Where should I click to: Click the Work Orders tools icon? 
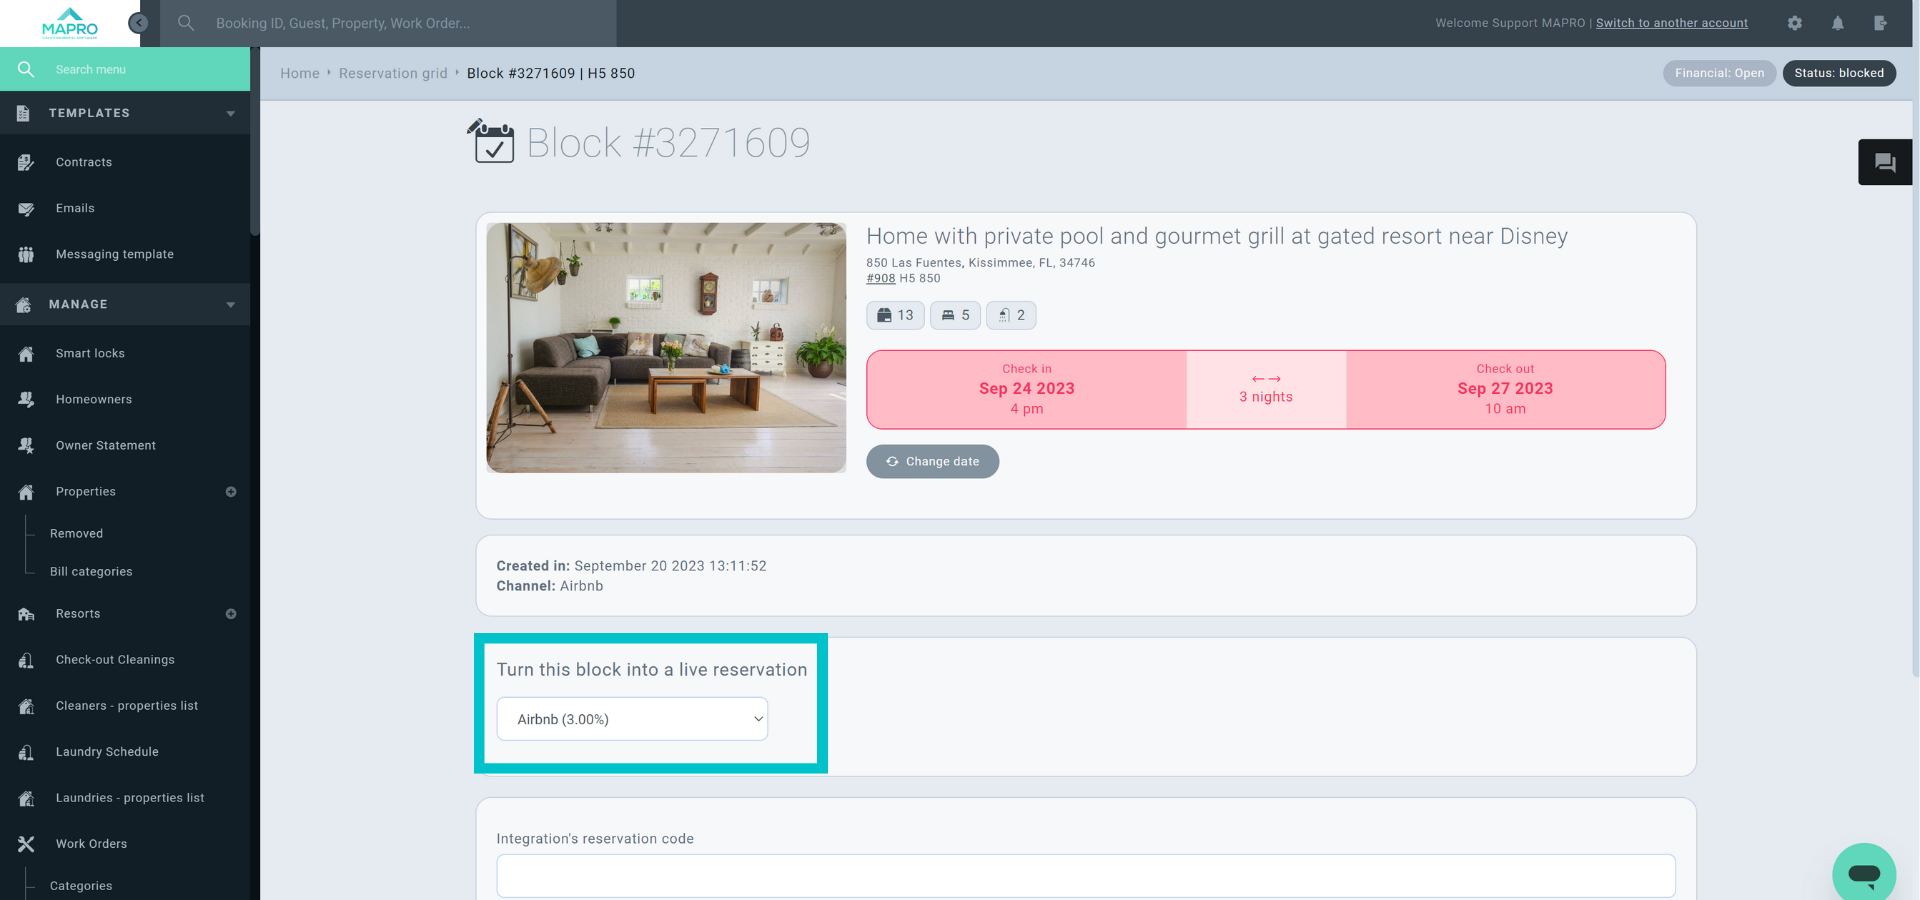tap(26, 844)
